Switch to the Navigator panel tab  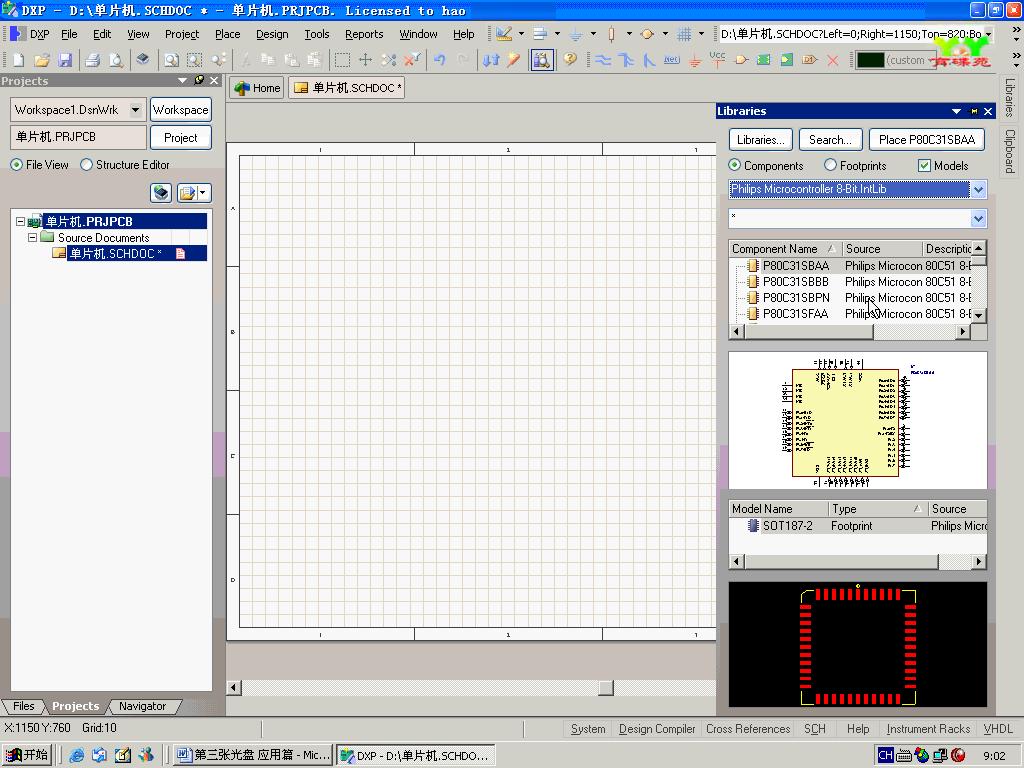(142, 706)
